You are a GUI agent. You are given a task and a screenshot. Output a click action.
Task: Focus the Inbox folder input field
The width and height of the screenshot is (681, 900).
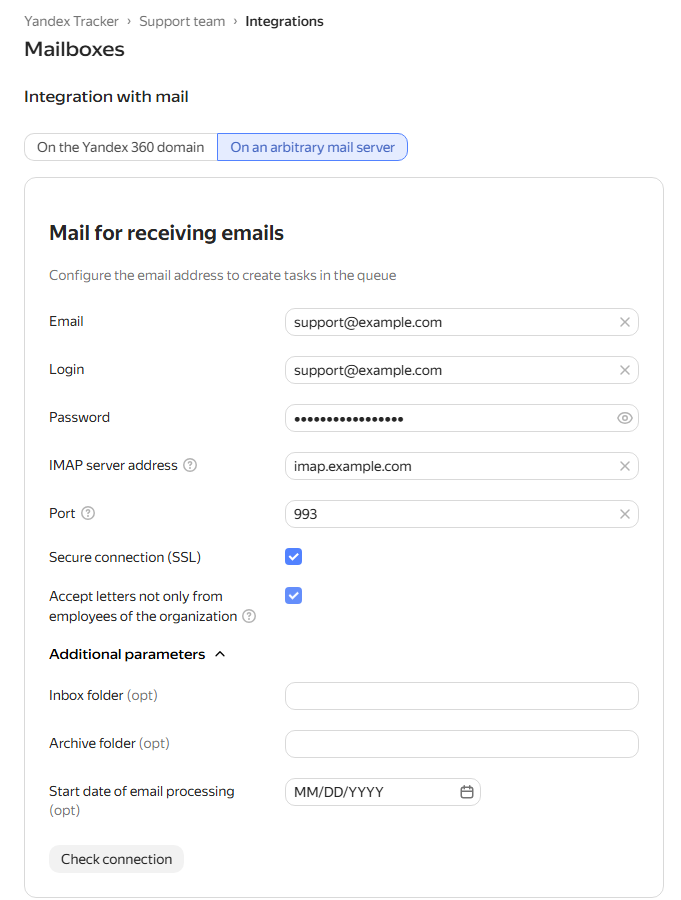click(462, 696)
